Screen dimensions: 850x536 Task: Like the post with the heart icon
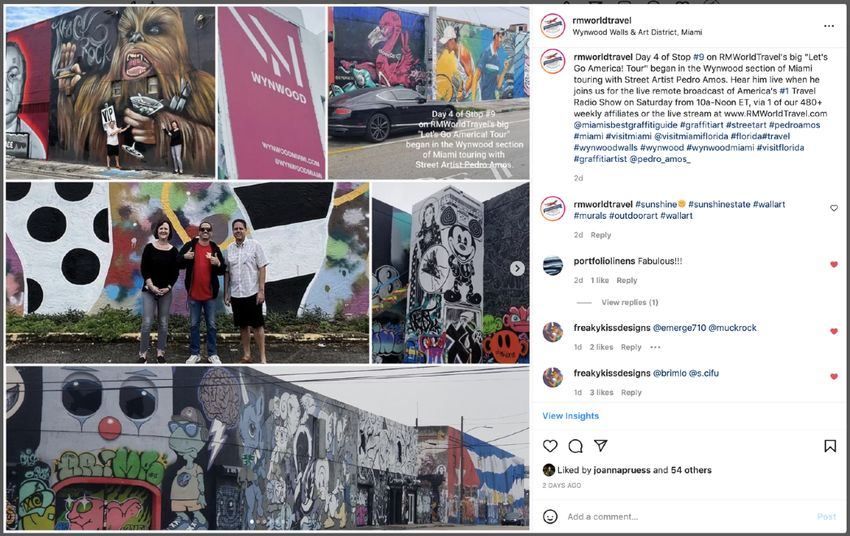click(x=550, y=446)
